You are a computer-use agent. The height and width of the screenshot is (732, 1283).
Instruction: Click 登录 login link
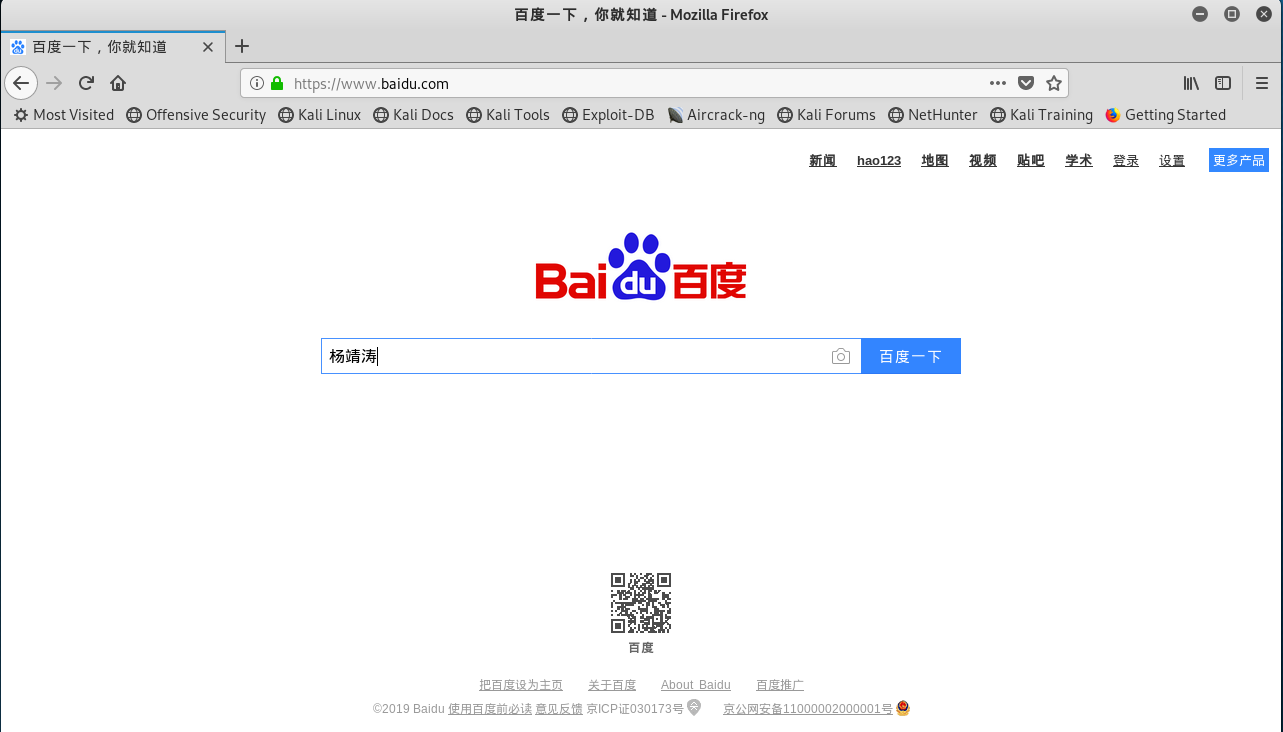1126,161
